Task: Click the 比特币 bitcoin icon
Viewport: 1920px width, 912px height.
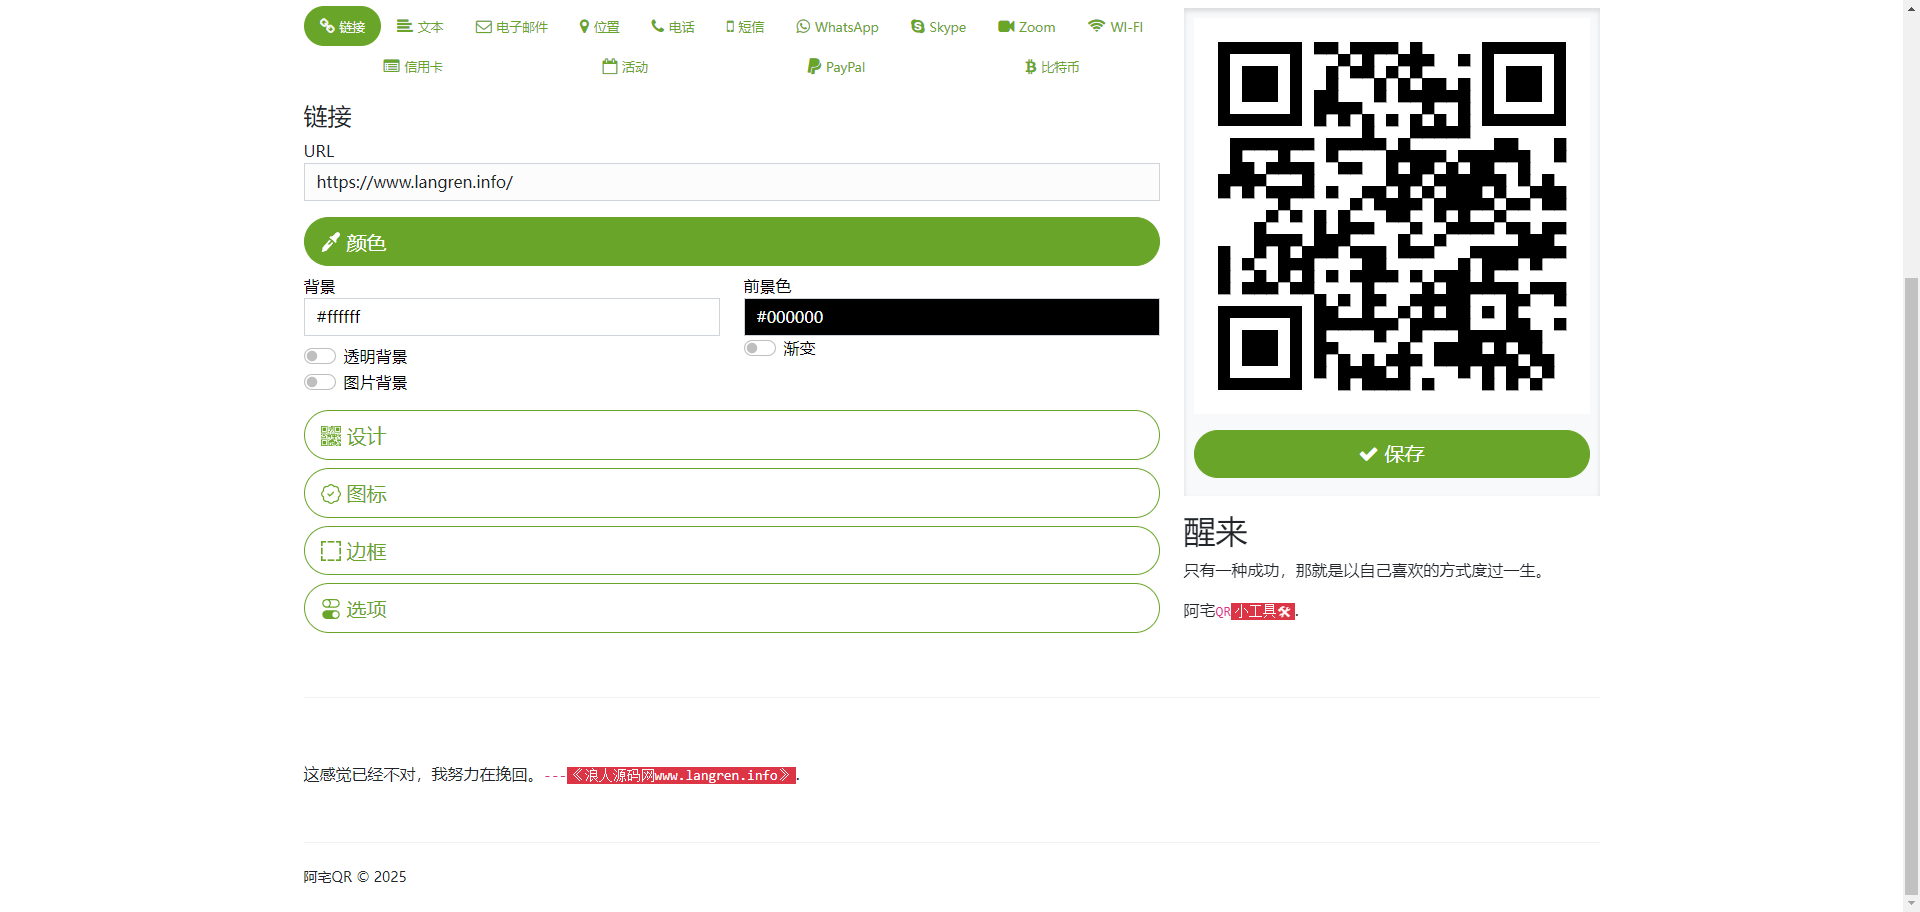Action: tap(1030, 67)
